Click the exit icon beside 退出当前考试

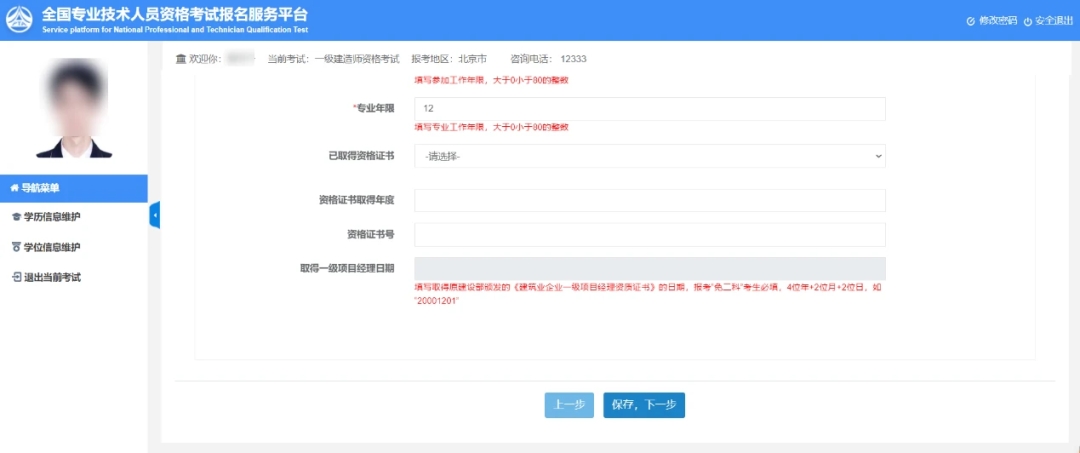click(15, 277)
